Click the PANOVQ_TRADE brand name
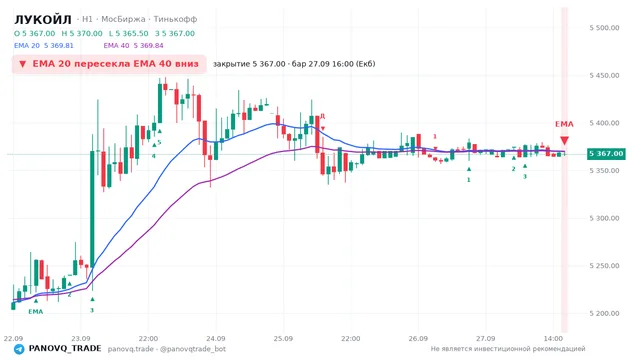 tap(65, 349)
